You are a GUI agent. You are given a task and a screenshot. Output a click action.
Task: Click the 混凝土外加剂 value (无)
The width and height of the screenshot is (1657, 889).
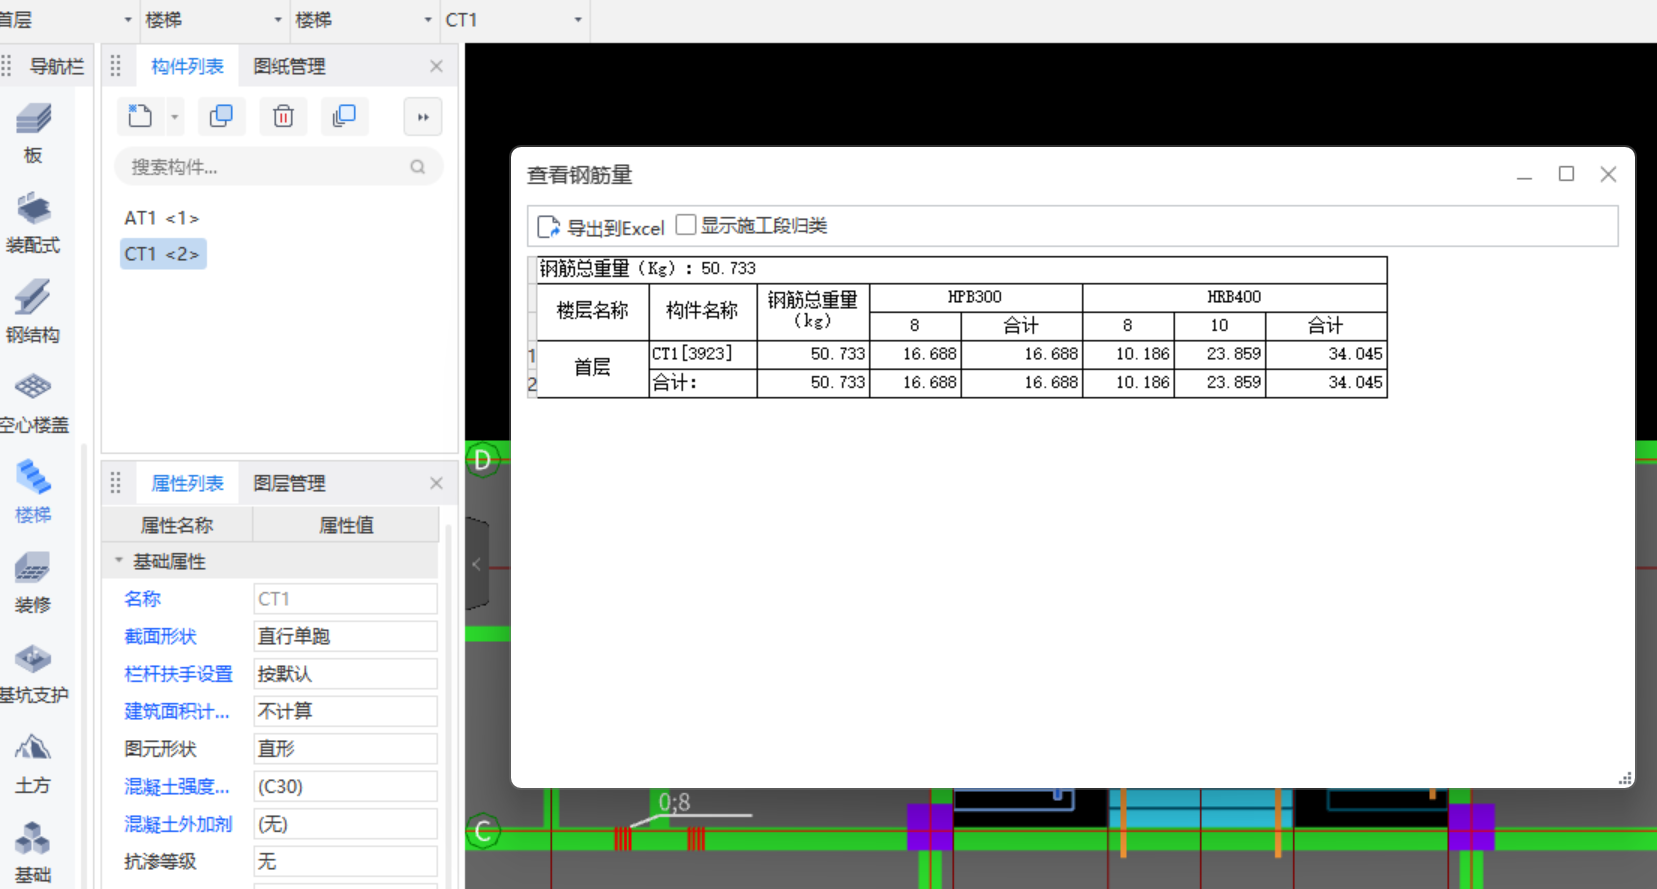(x=345, y=824)
